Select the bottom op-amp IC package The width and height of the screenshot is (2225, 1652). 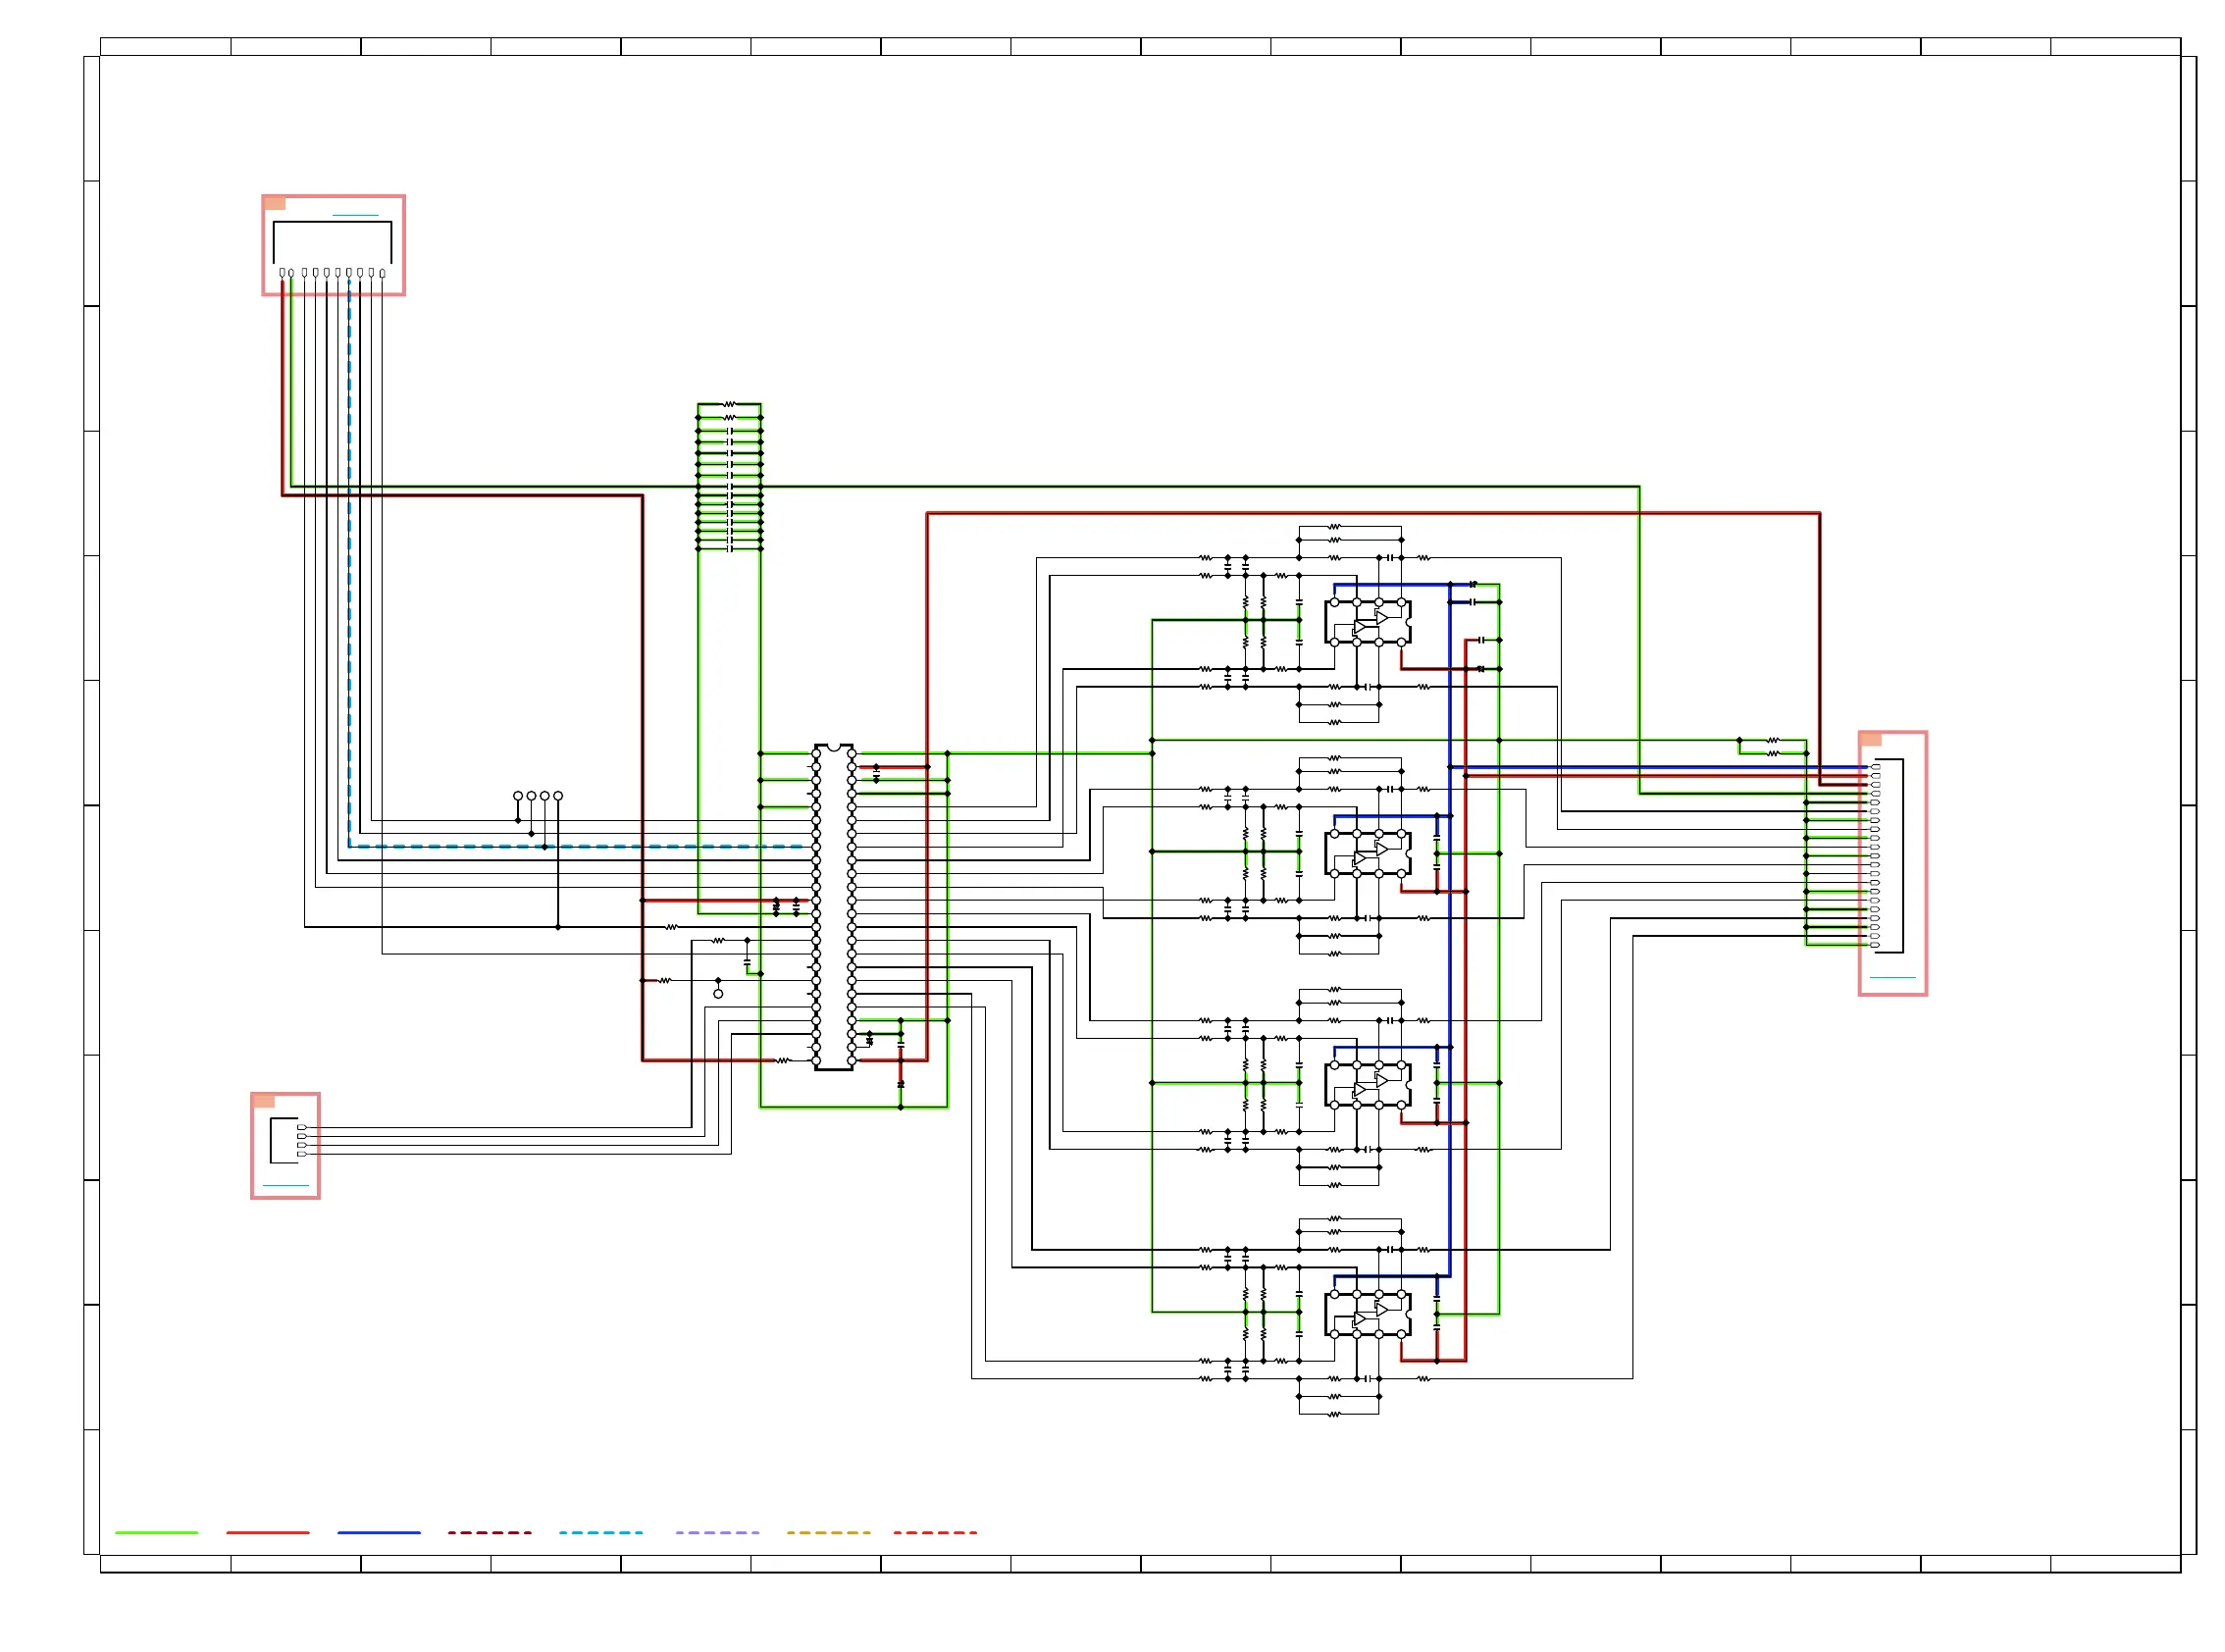coord(1368,1314)
